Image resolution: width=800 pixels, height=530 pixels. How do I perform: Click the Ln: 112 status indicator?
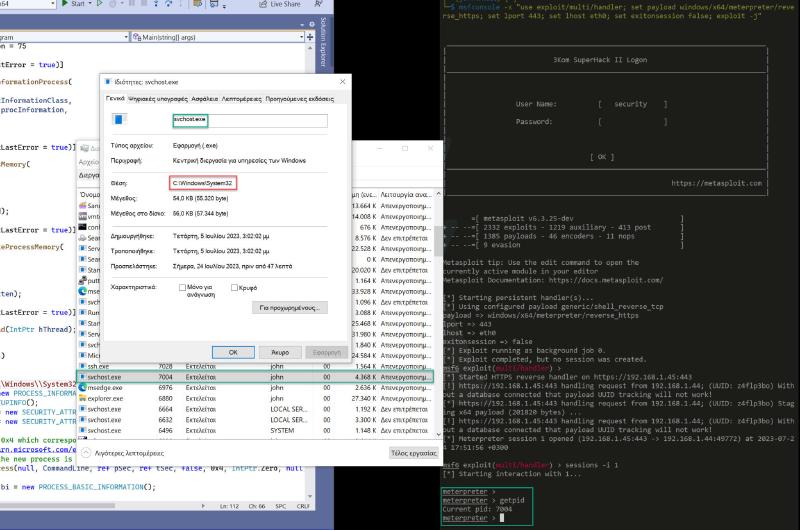click(x=229, y=506)
